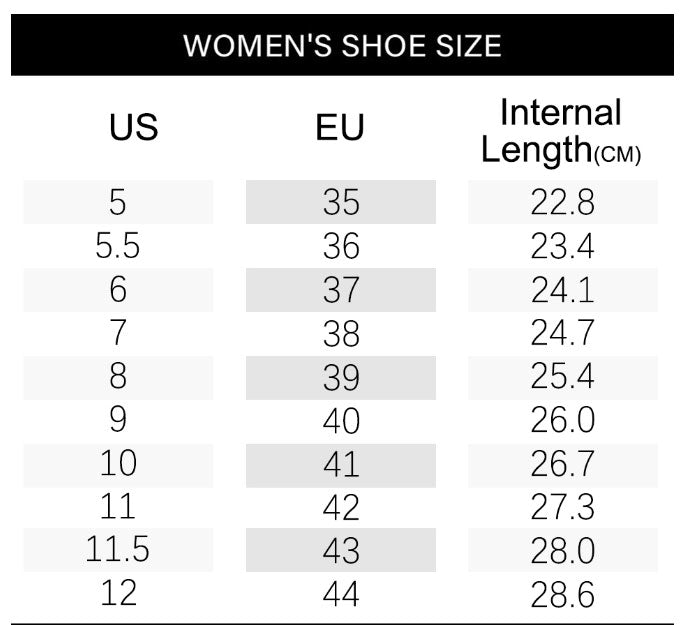The height and width of the screenshot is (625, 682).
Task: Click EU size 39 cell
Action: (341, 377)
